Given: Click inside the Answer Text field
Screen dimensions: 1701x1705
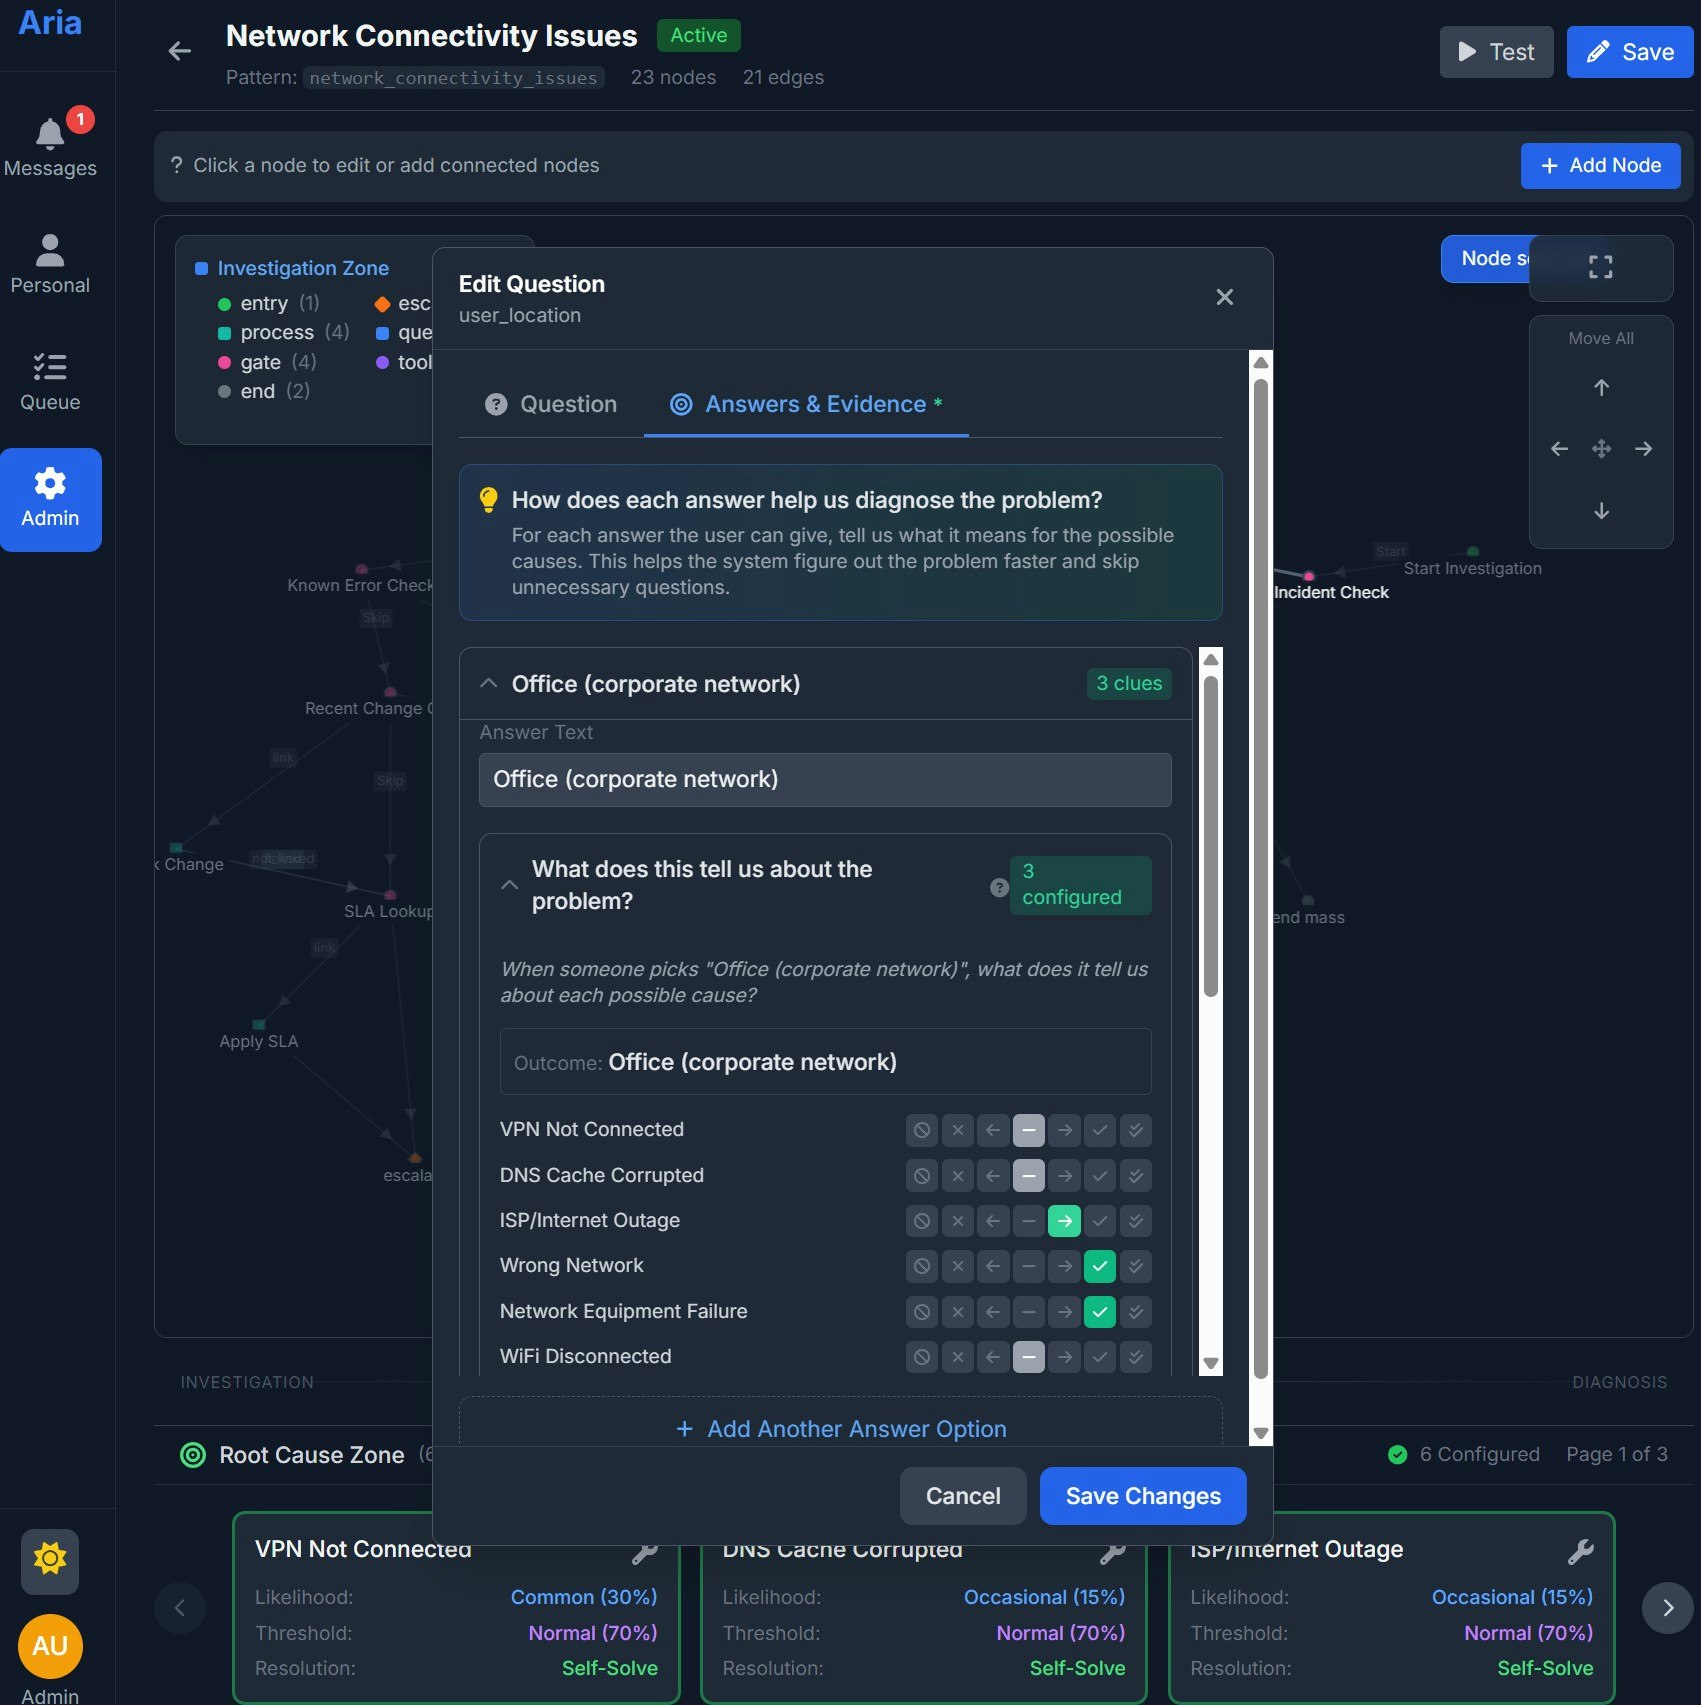Looking at the screenshot, I should pos(824,779).
